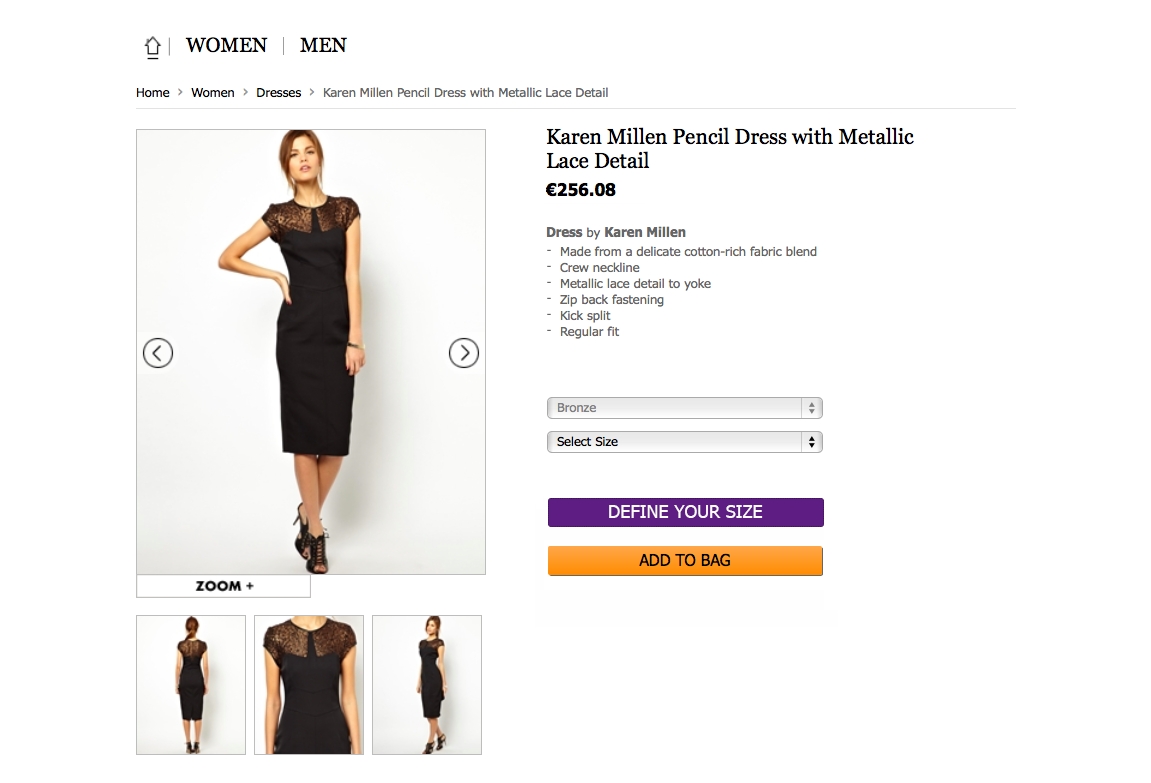Viewport: 1151px width, 783px height.
Task: Open the WOMEN menu
Action: 226,46
